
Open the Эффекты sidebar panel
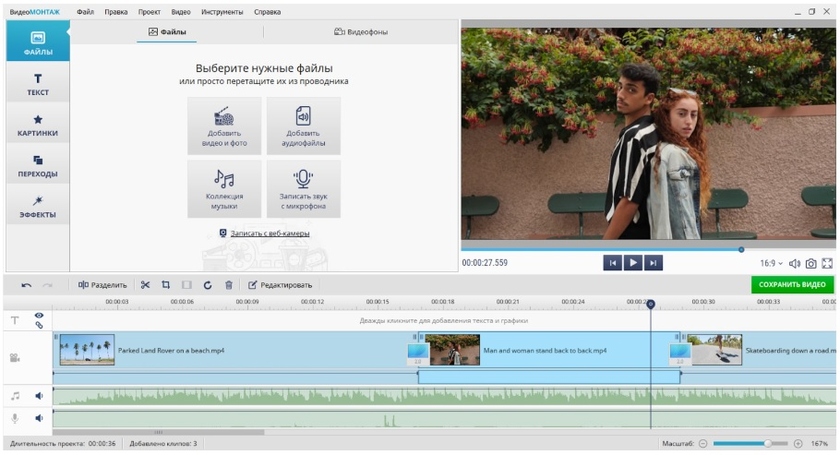click(37, 207)
